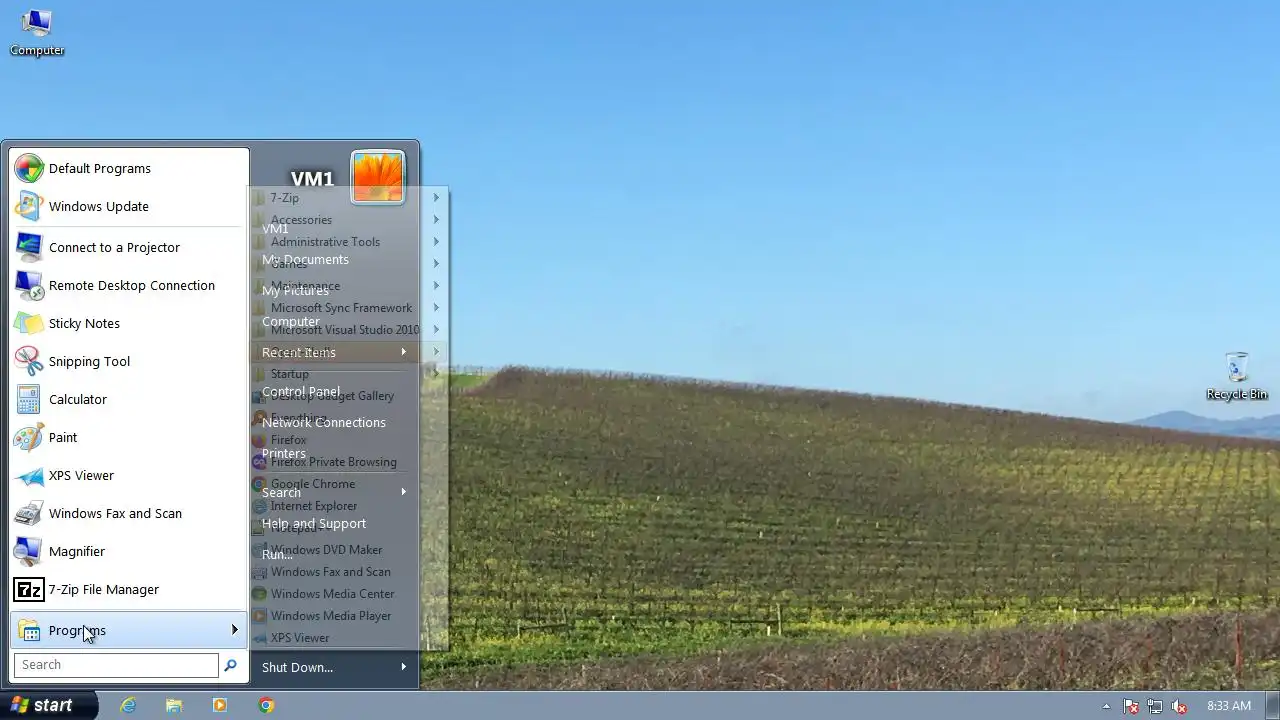Start the Snipping Tool
Image resolution: width=1280 pixels, height=720 pixels.
(x=129, y=361)
